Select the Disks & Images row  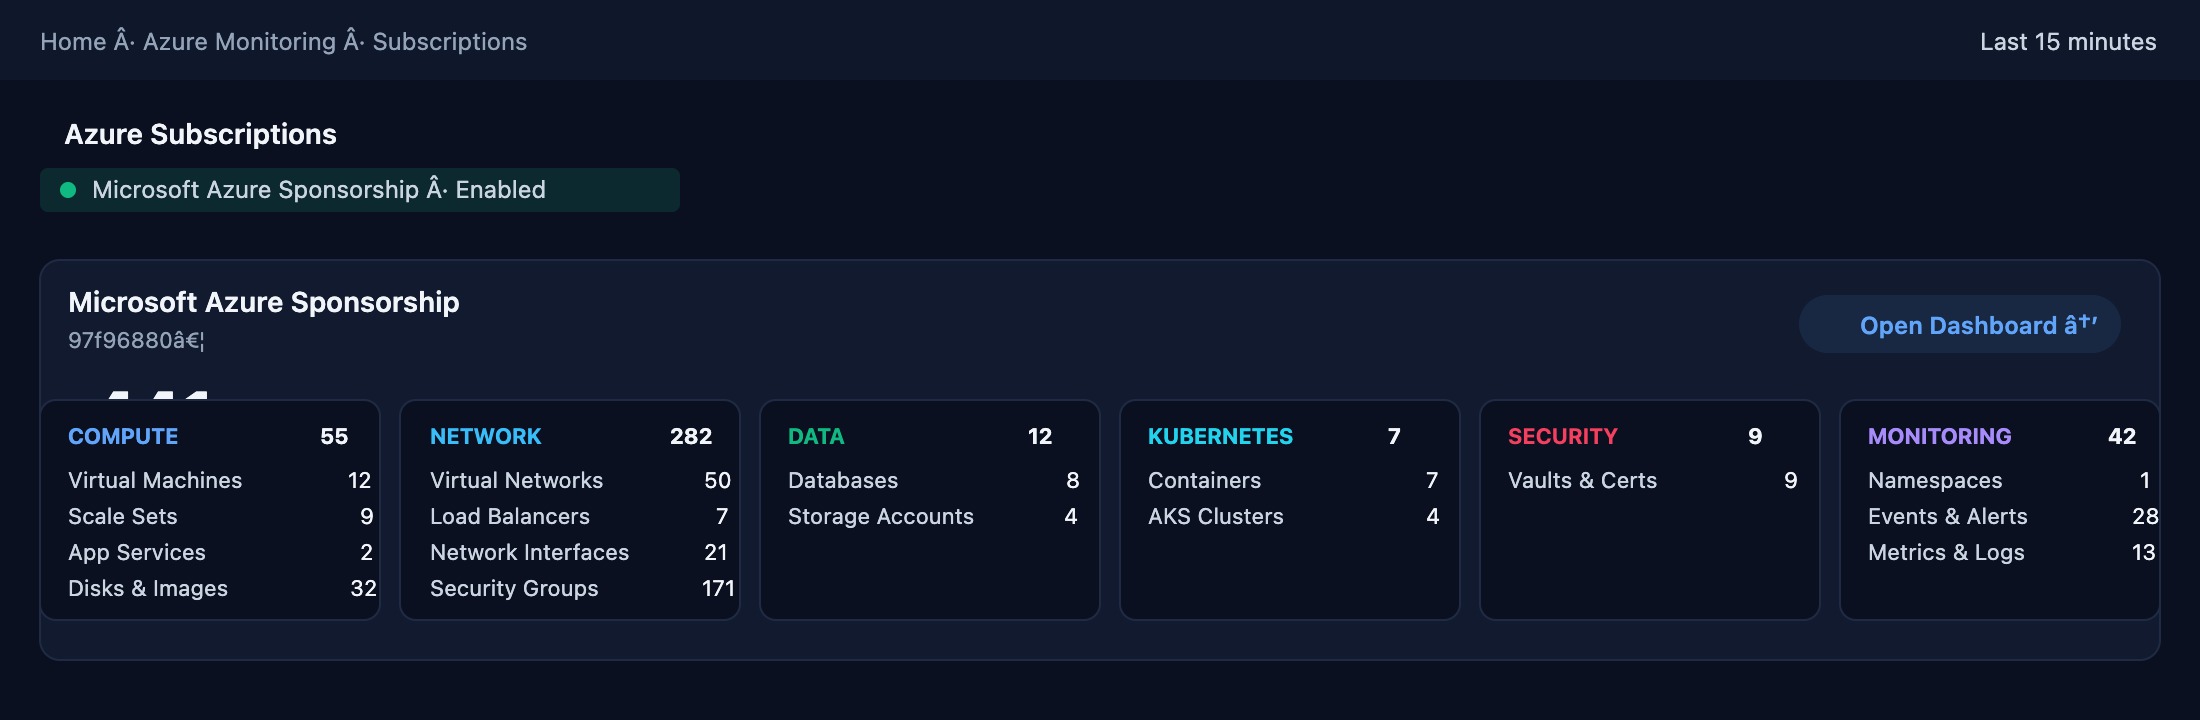pyautogui.click(x=222, y=588)
